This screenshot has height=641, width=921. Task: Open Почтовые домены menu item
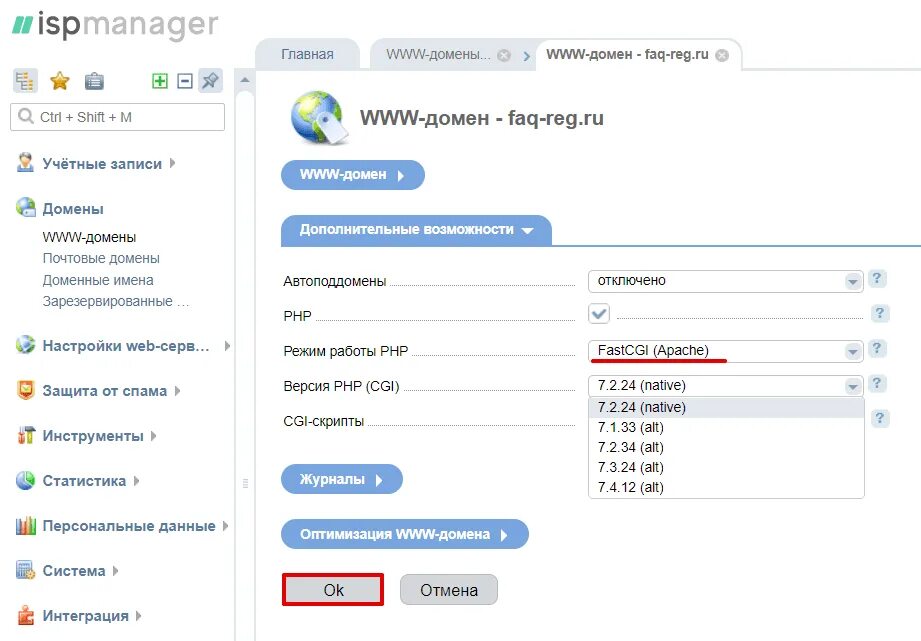click(101, 259)
